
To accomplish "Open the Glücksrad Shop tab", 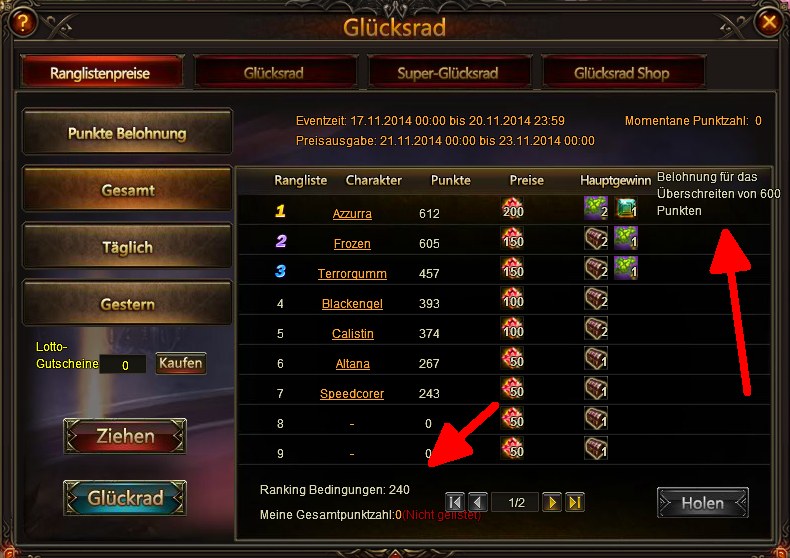I will tap(622, 73).
